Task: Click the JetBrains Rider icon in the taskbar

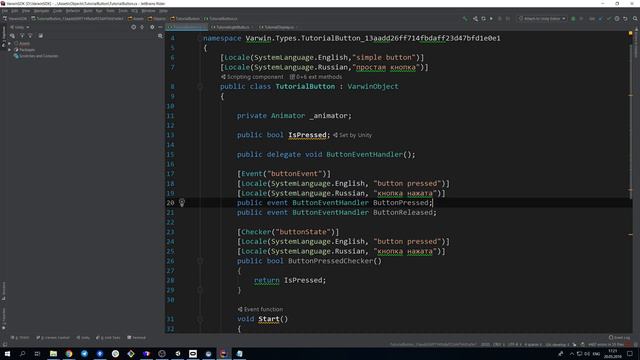Action: click(224, 353)
